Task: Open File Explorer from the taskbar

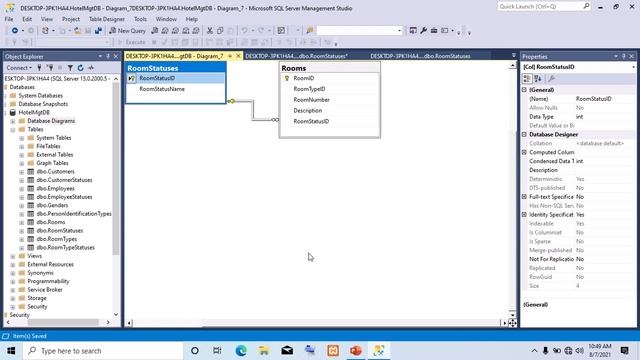Action: click(x=264, y=351)
